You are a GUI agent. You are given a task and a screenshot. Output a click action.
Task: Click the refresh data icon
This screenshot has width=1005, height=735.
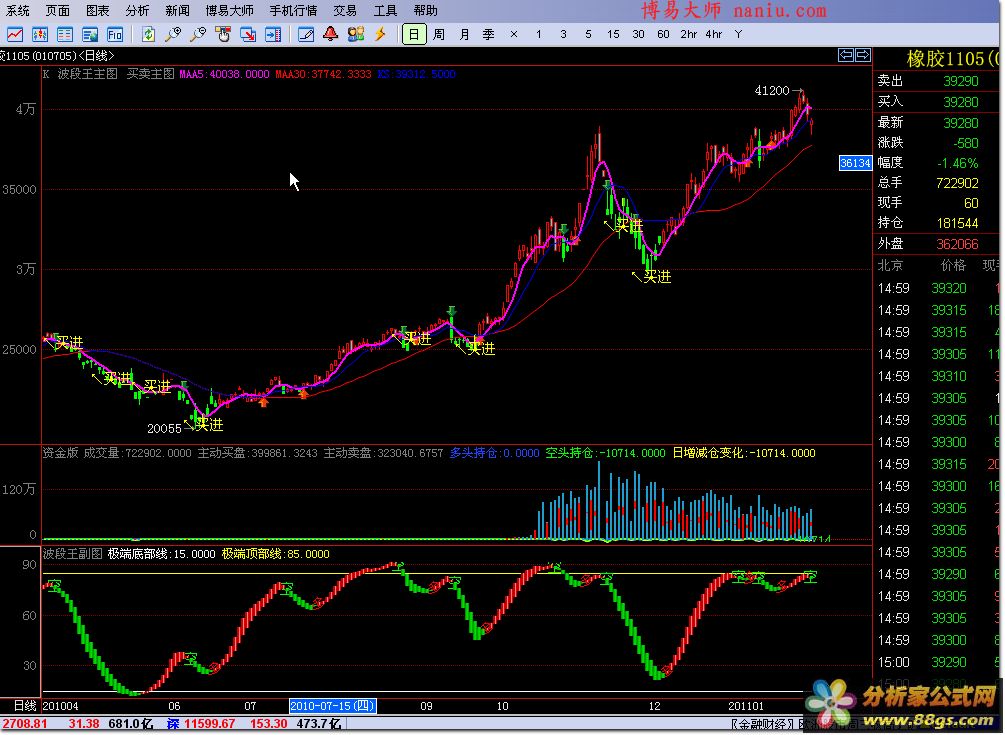(148, 35)
